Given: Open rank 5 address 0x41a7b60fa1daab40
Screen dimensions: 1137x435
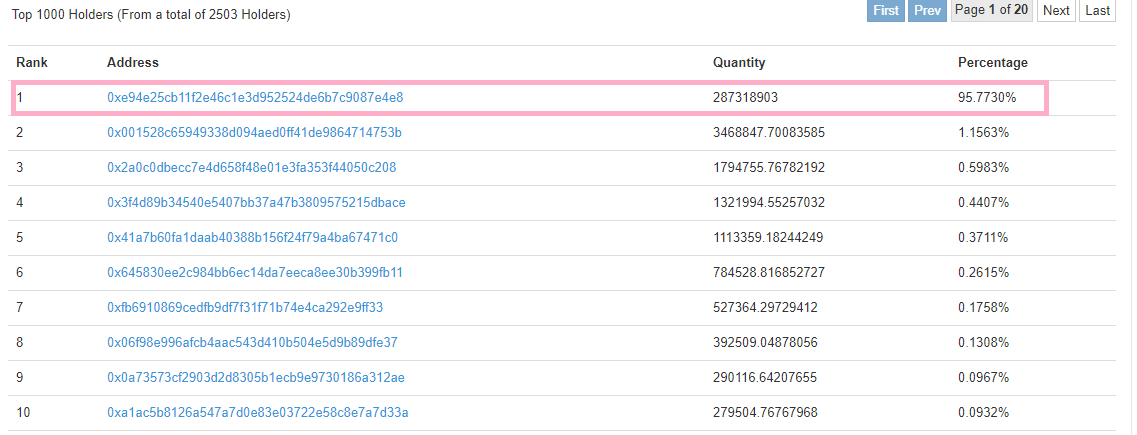Looking at the screenshot, I should tap(252, 238).
